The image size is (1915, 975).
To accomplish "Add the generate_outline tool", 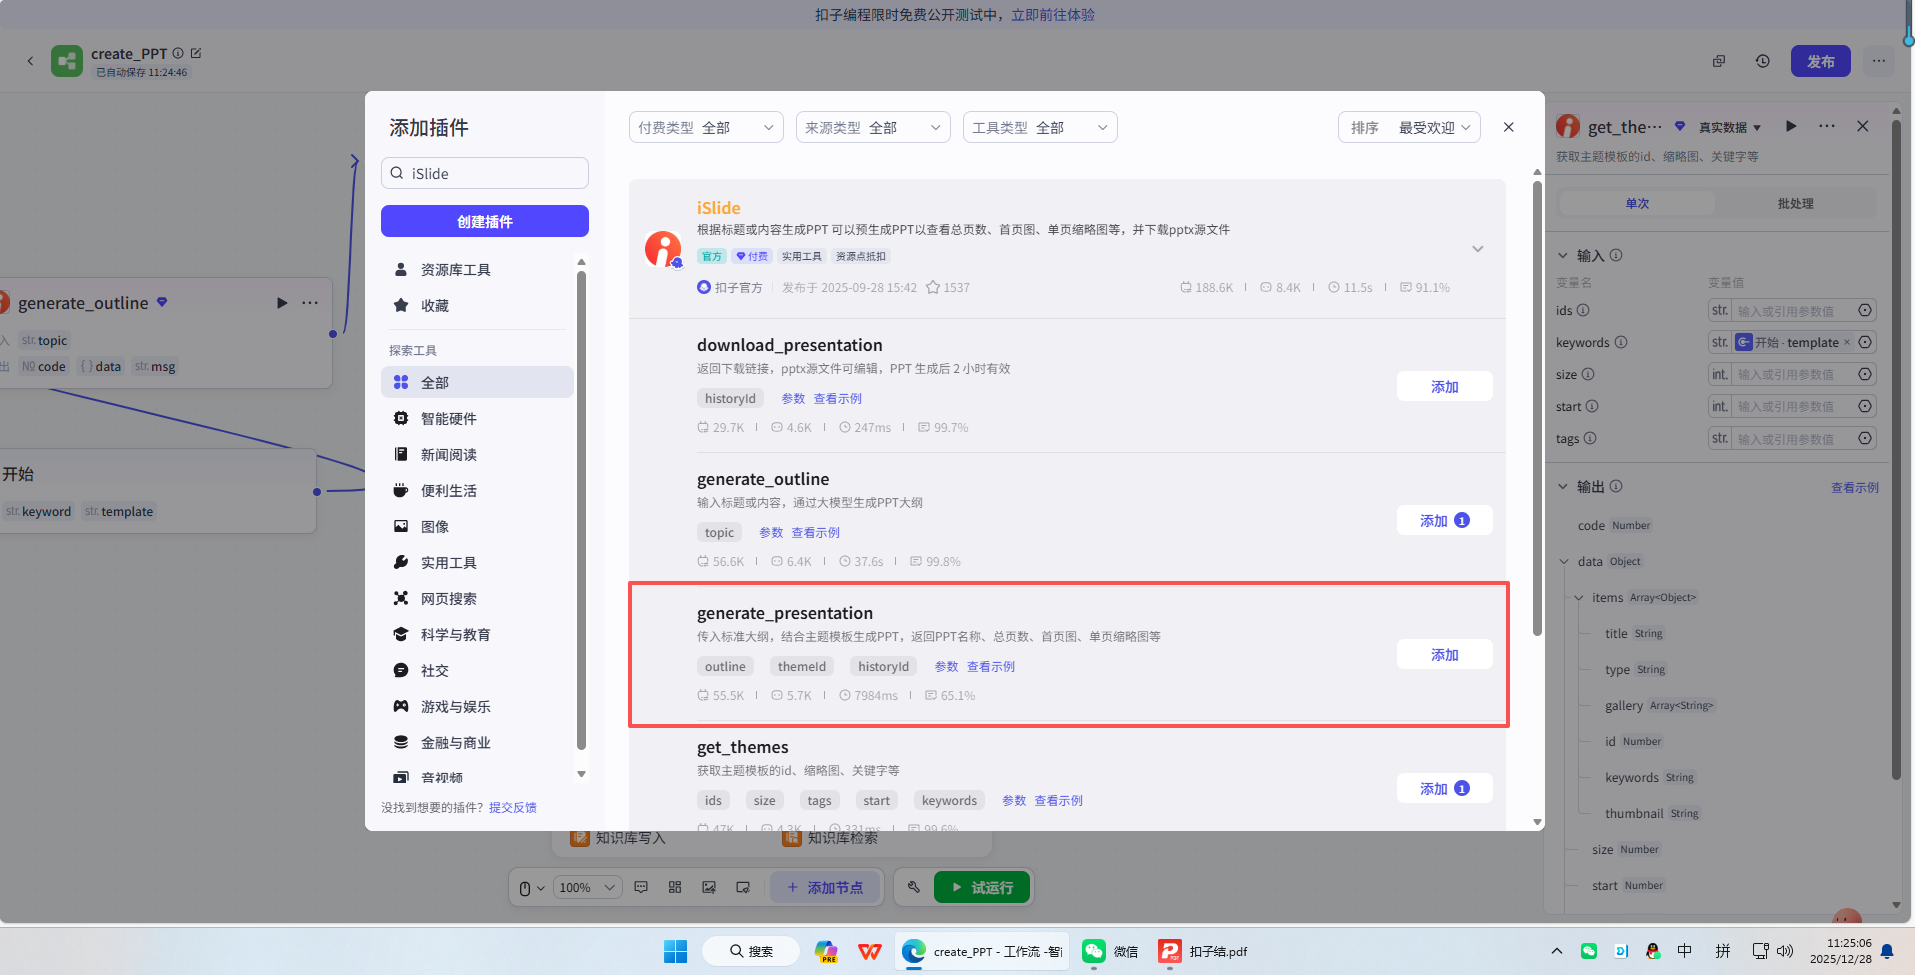I will 1445,520.
